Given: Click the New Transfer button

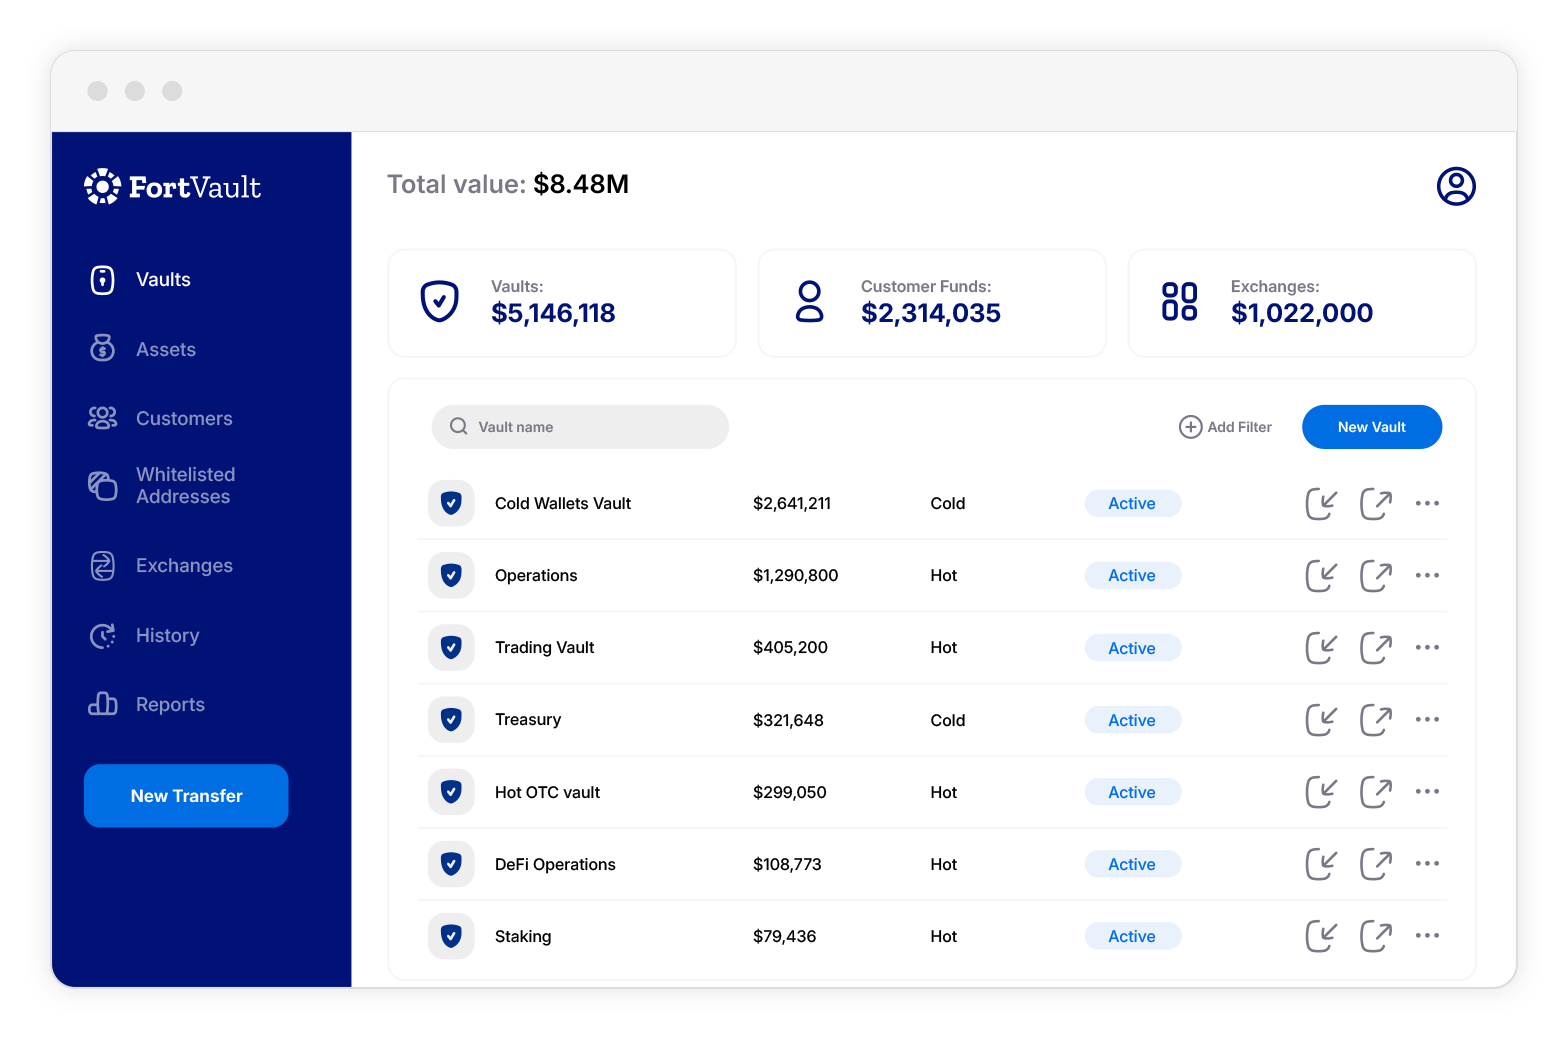Looking at the screenshot, I should (186, 796).
